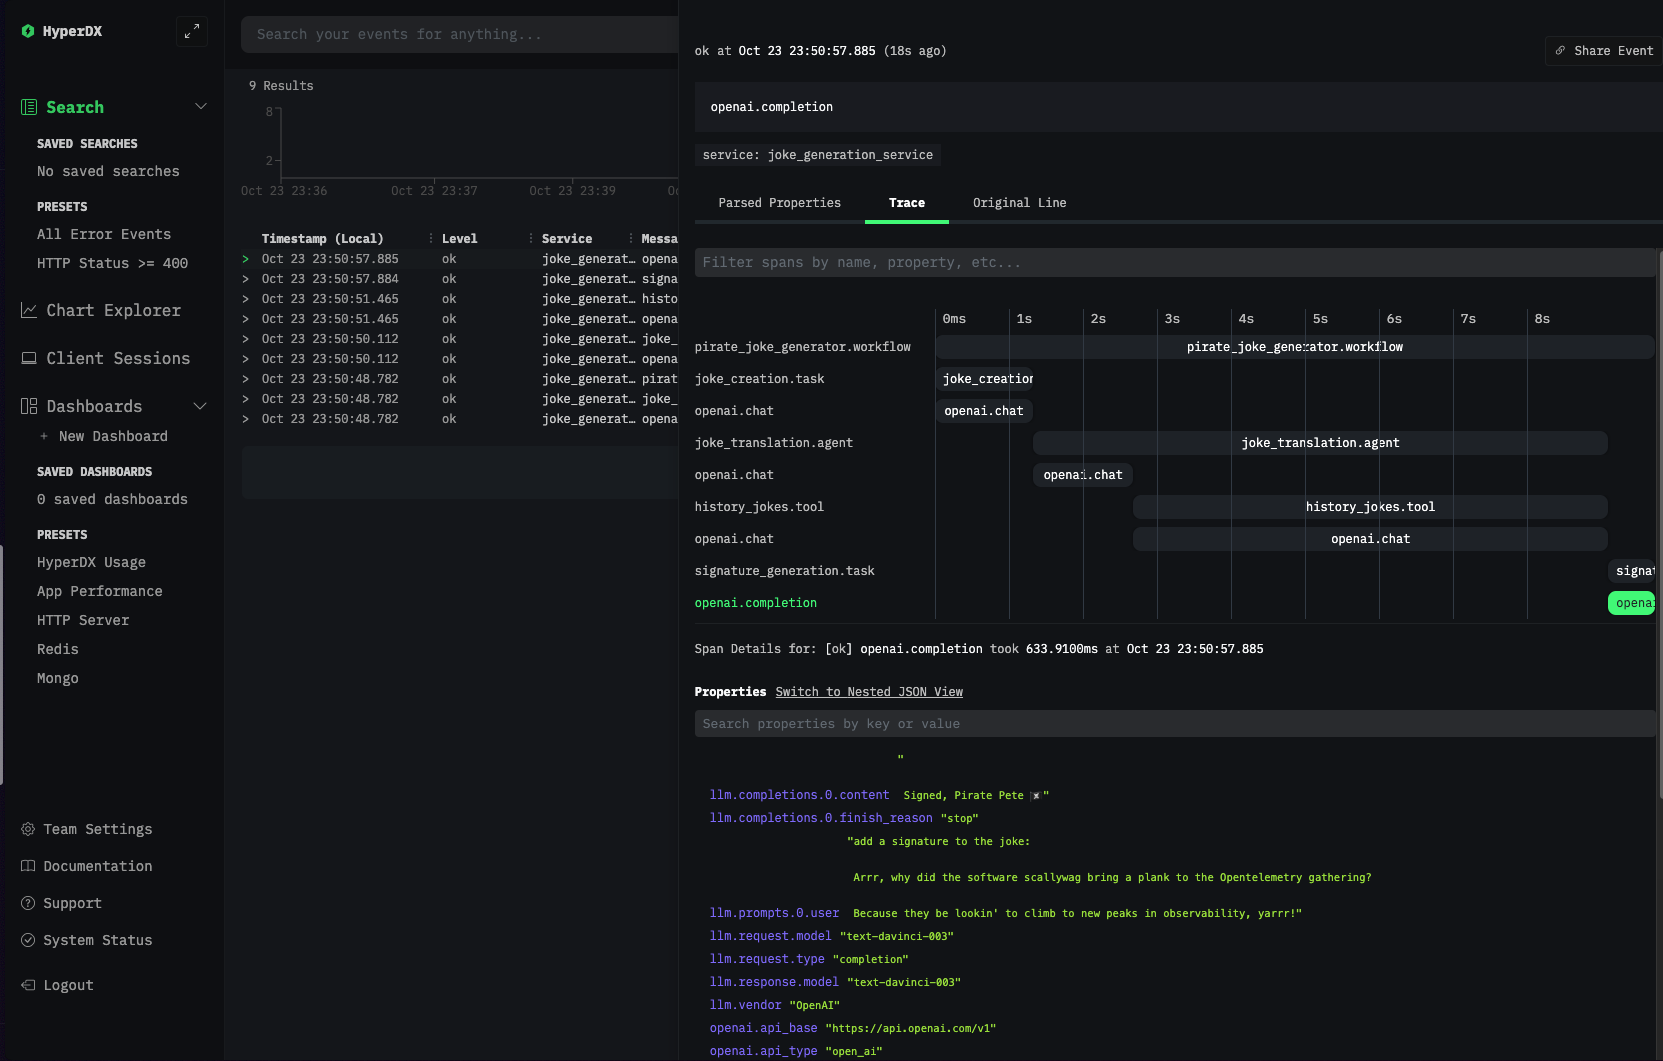Expand the highlighted 23:50:57.885 row arrow

246,259
